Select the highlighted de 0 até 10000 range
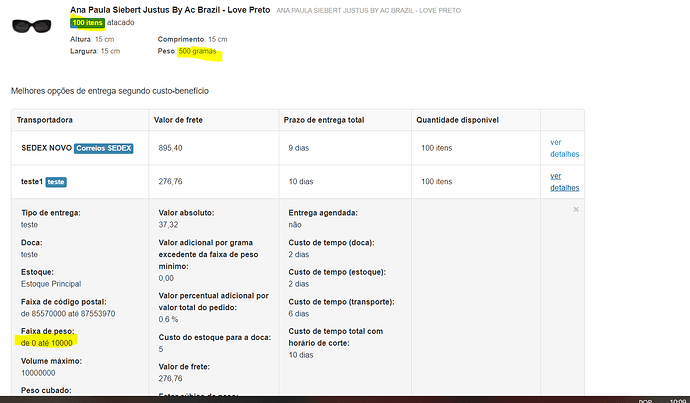 pyautogui.click(x=47, y=343)
